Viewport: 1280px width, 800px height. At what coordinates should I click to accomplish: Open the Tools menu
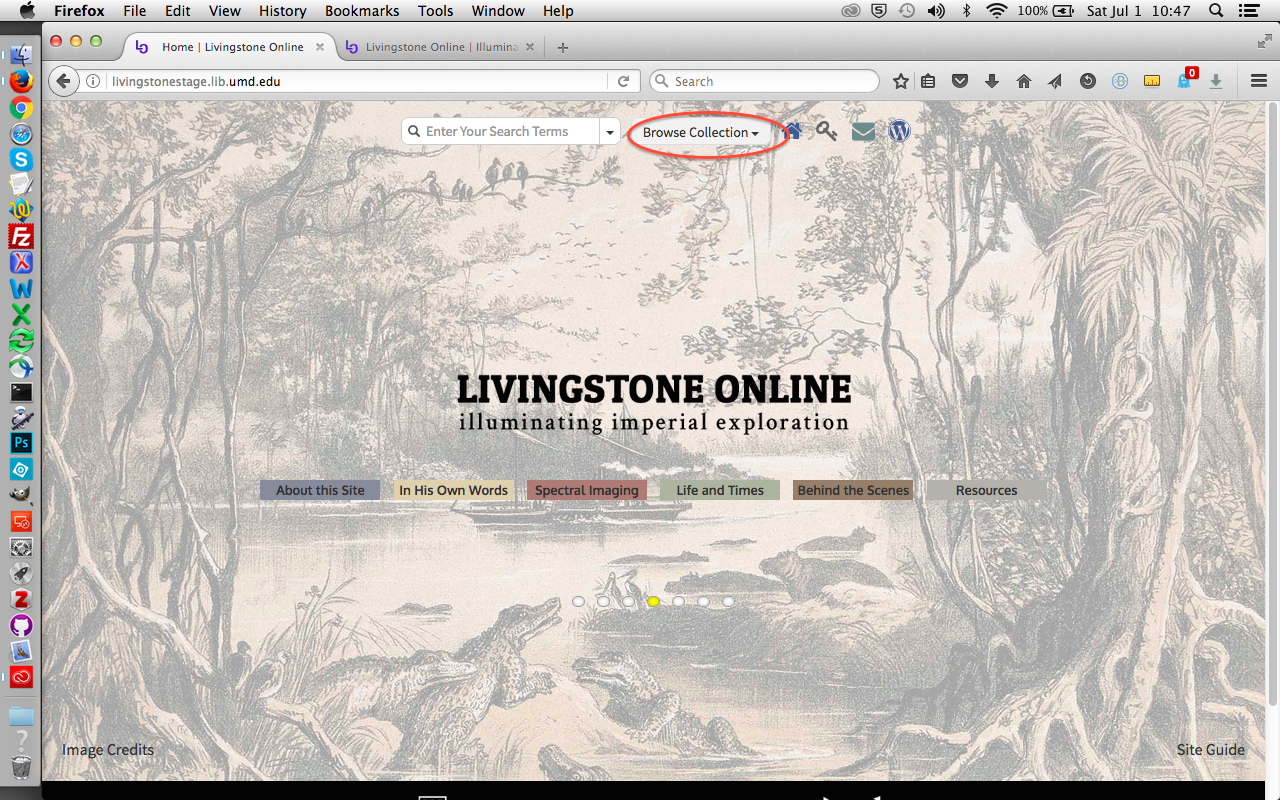[x=435, y=11]
